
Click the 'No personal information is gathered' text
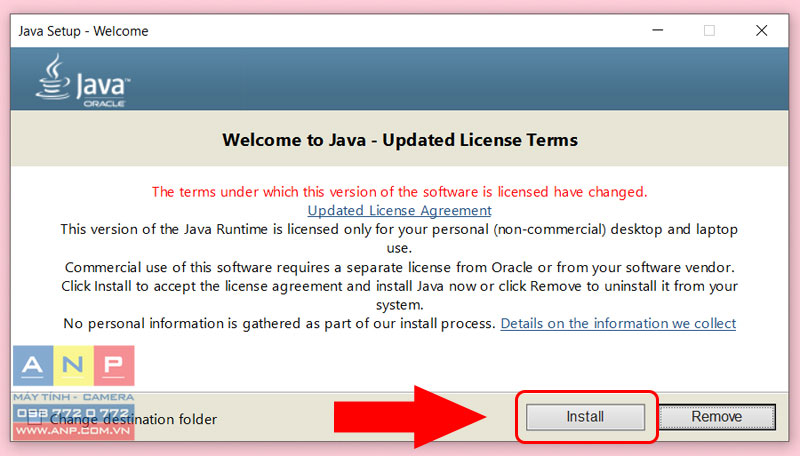click(x=279, y=323)
